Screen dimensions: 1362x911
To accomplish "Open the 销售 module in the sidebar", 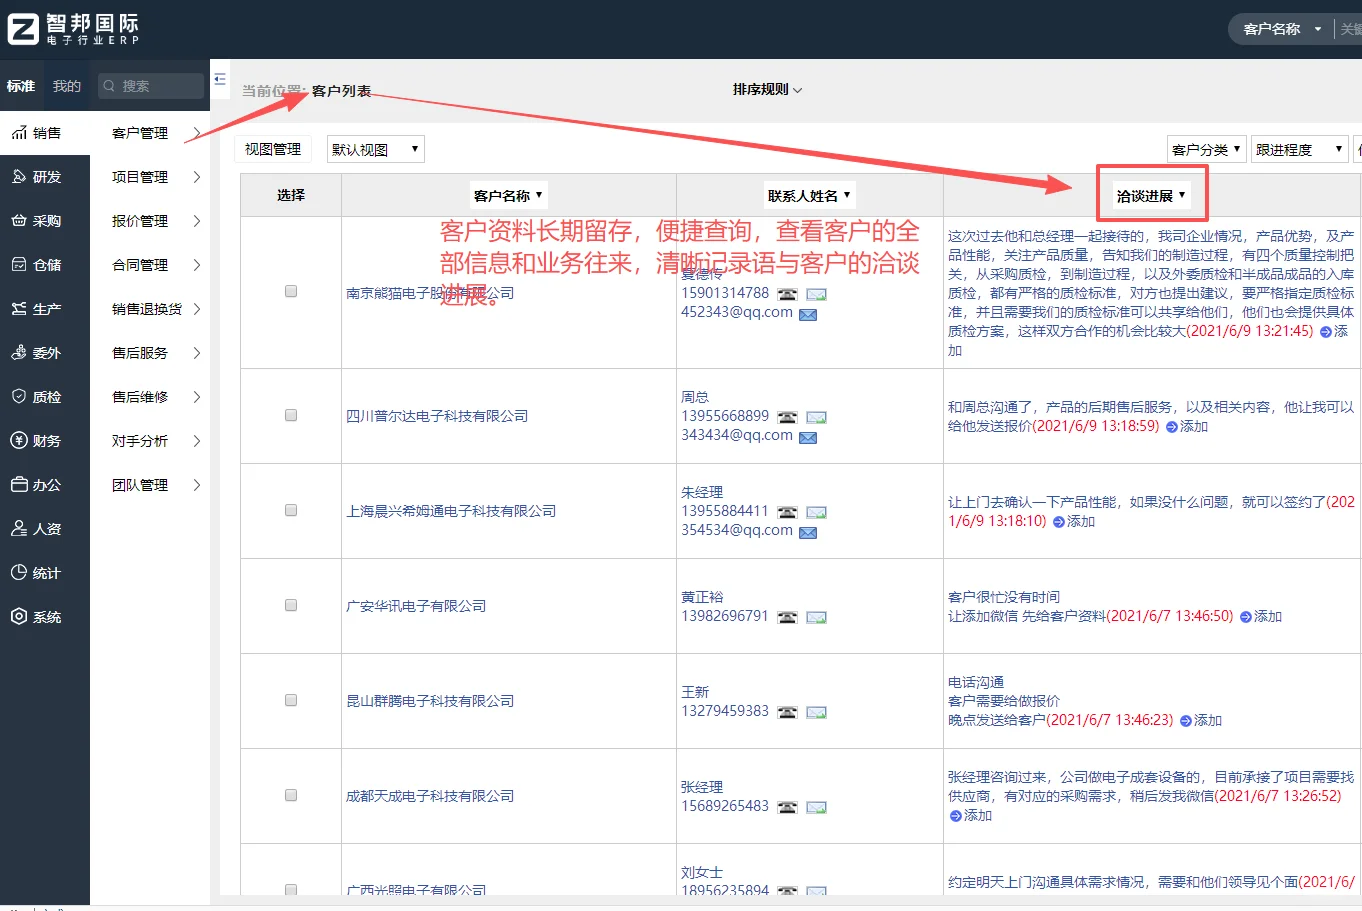I will click(45, 133).
